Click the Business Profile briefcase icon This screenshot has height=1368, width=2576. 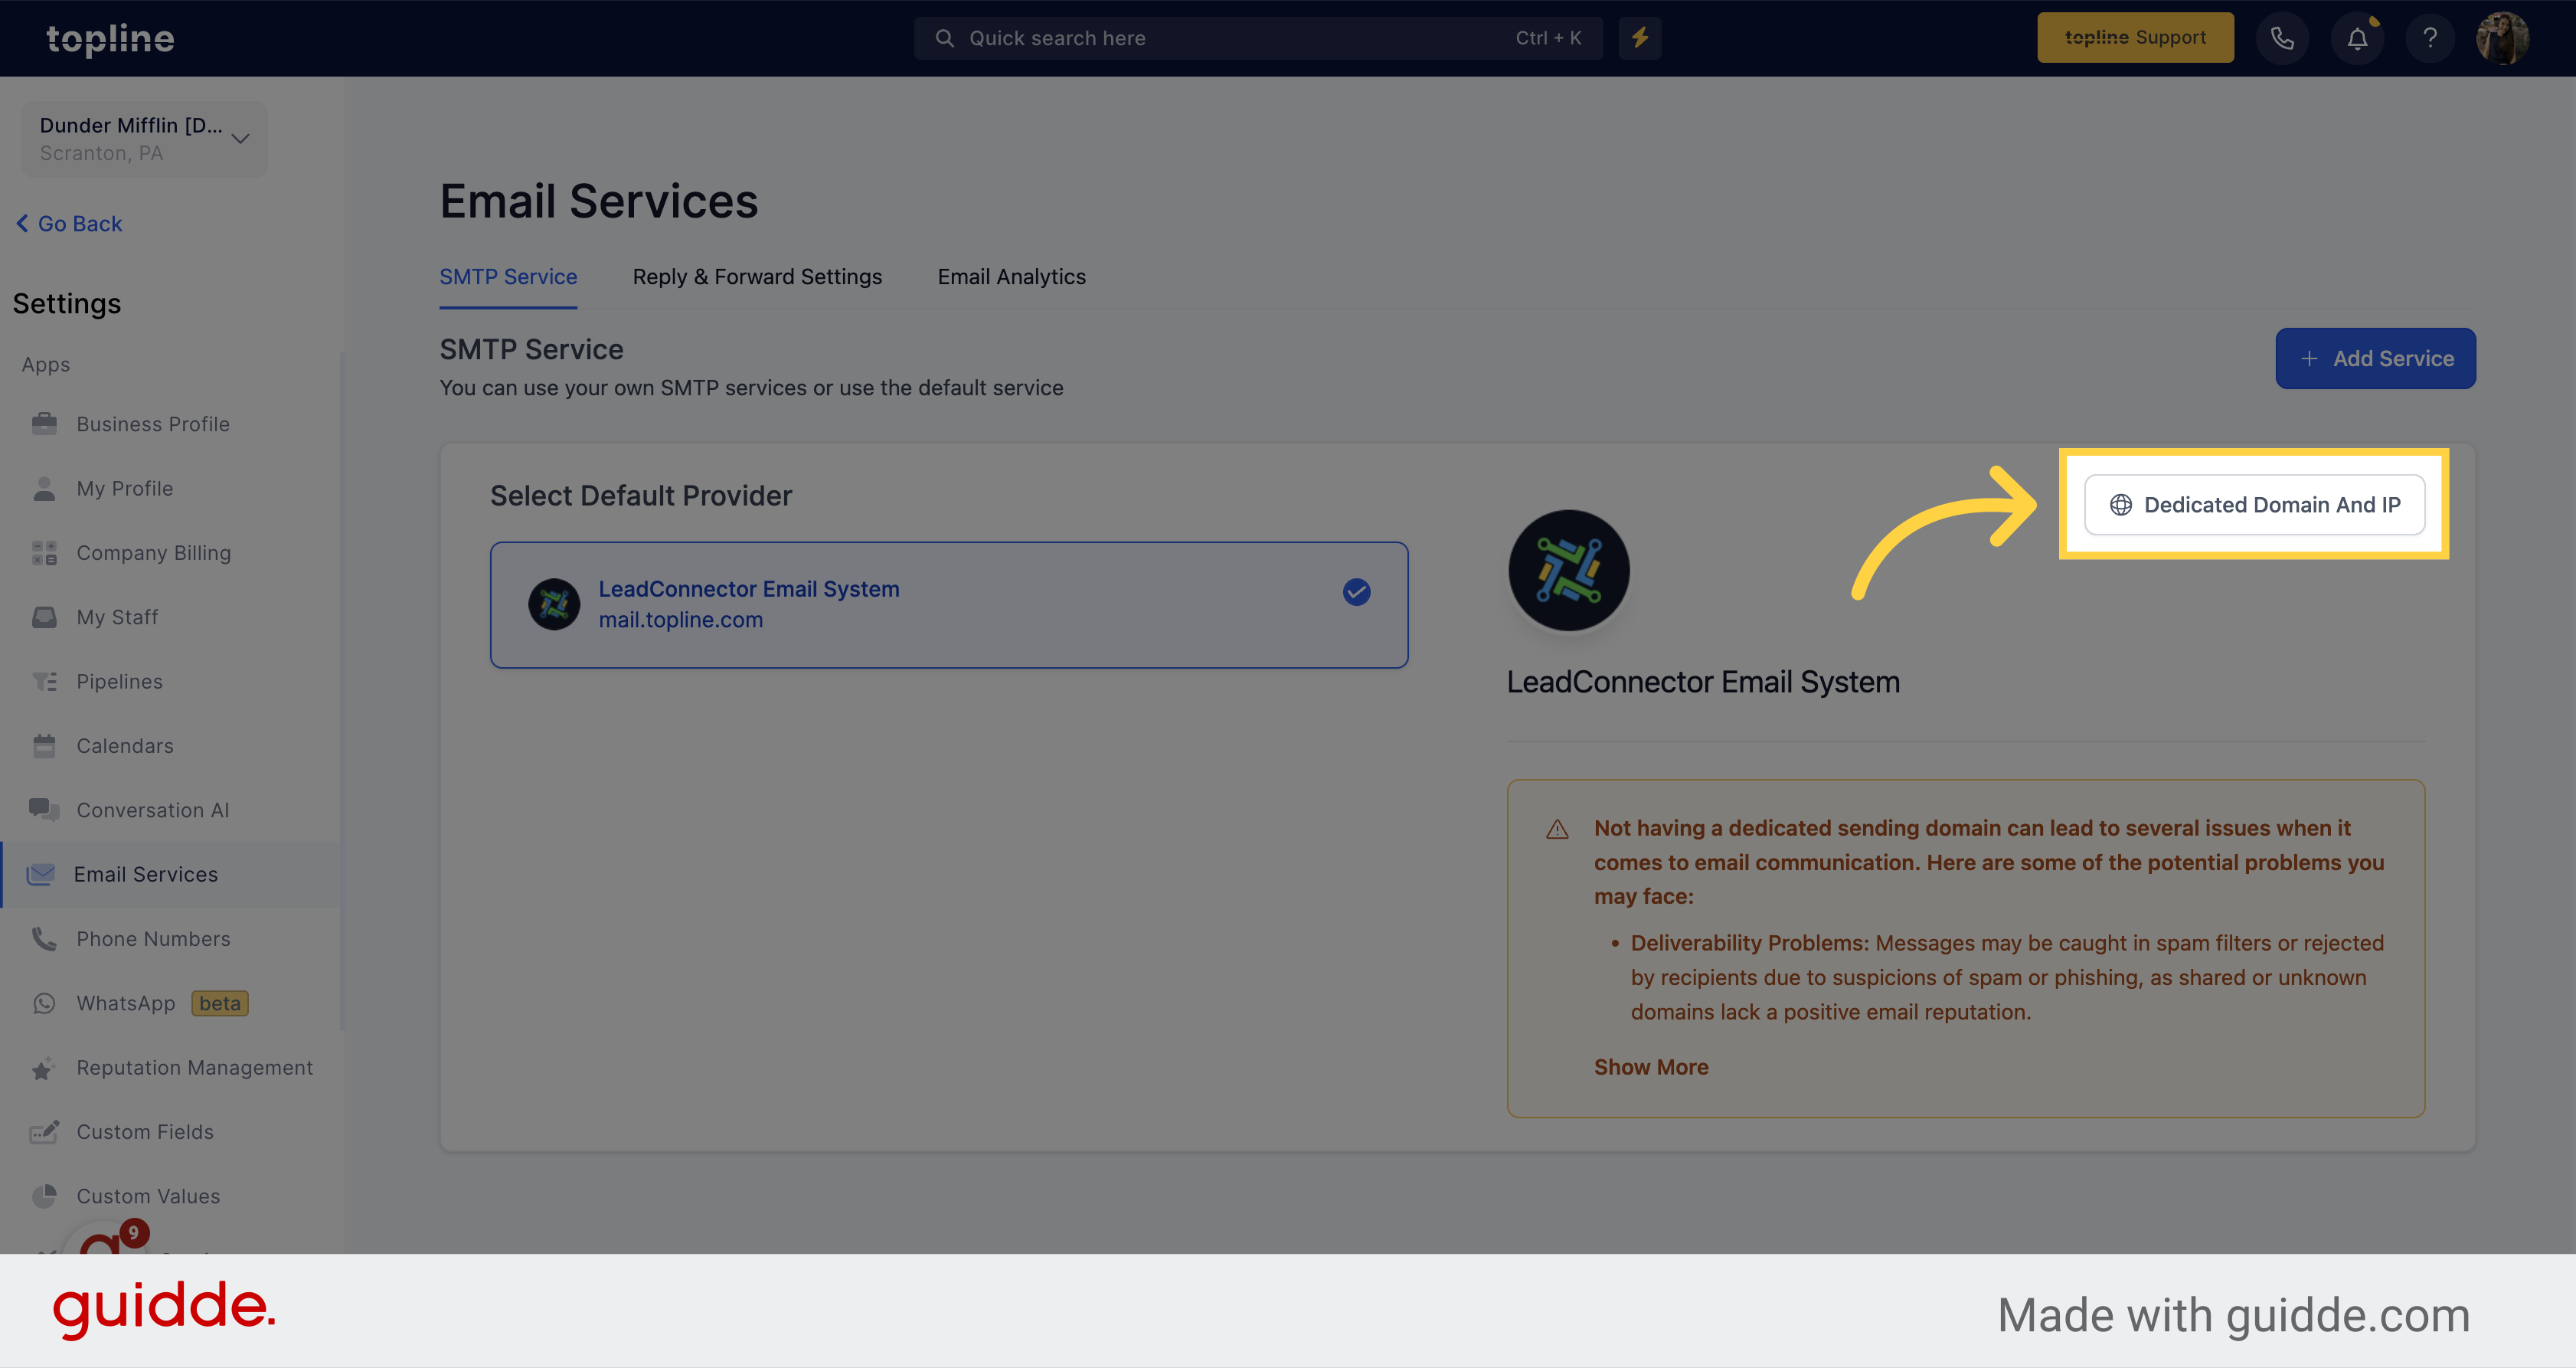(x=44, y=424)
